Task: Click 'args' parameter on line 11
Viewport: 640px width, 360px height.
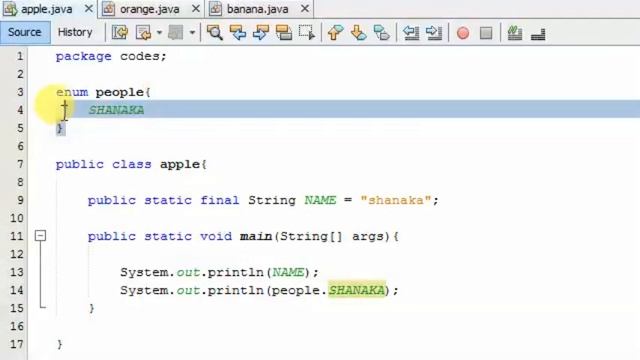Action: pos(368,237)
